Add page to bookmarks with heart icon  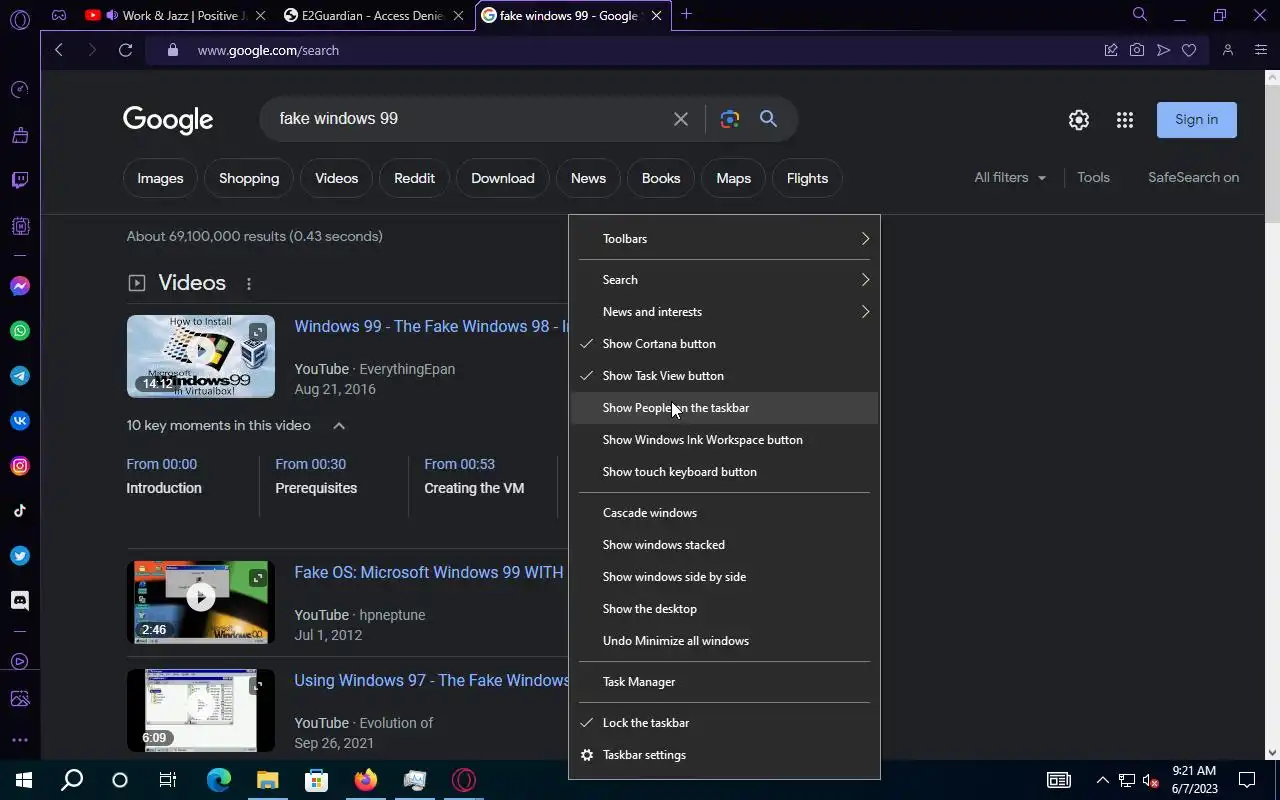tap(1189, 50)
